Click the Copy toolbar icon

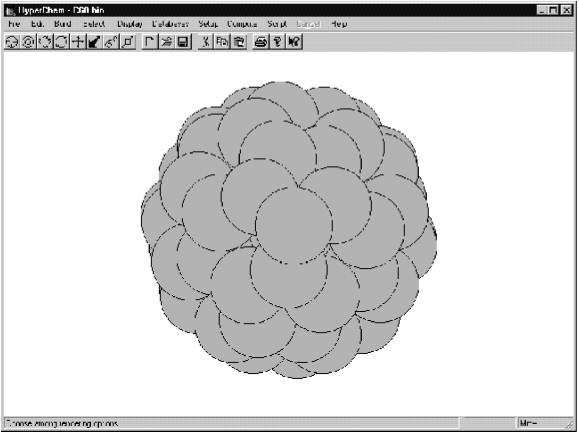pos(222,42)
